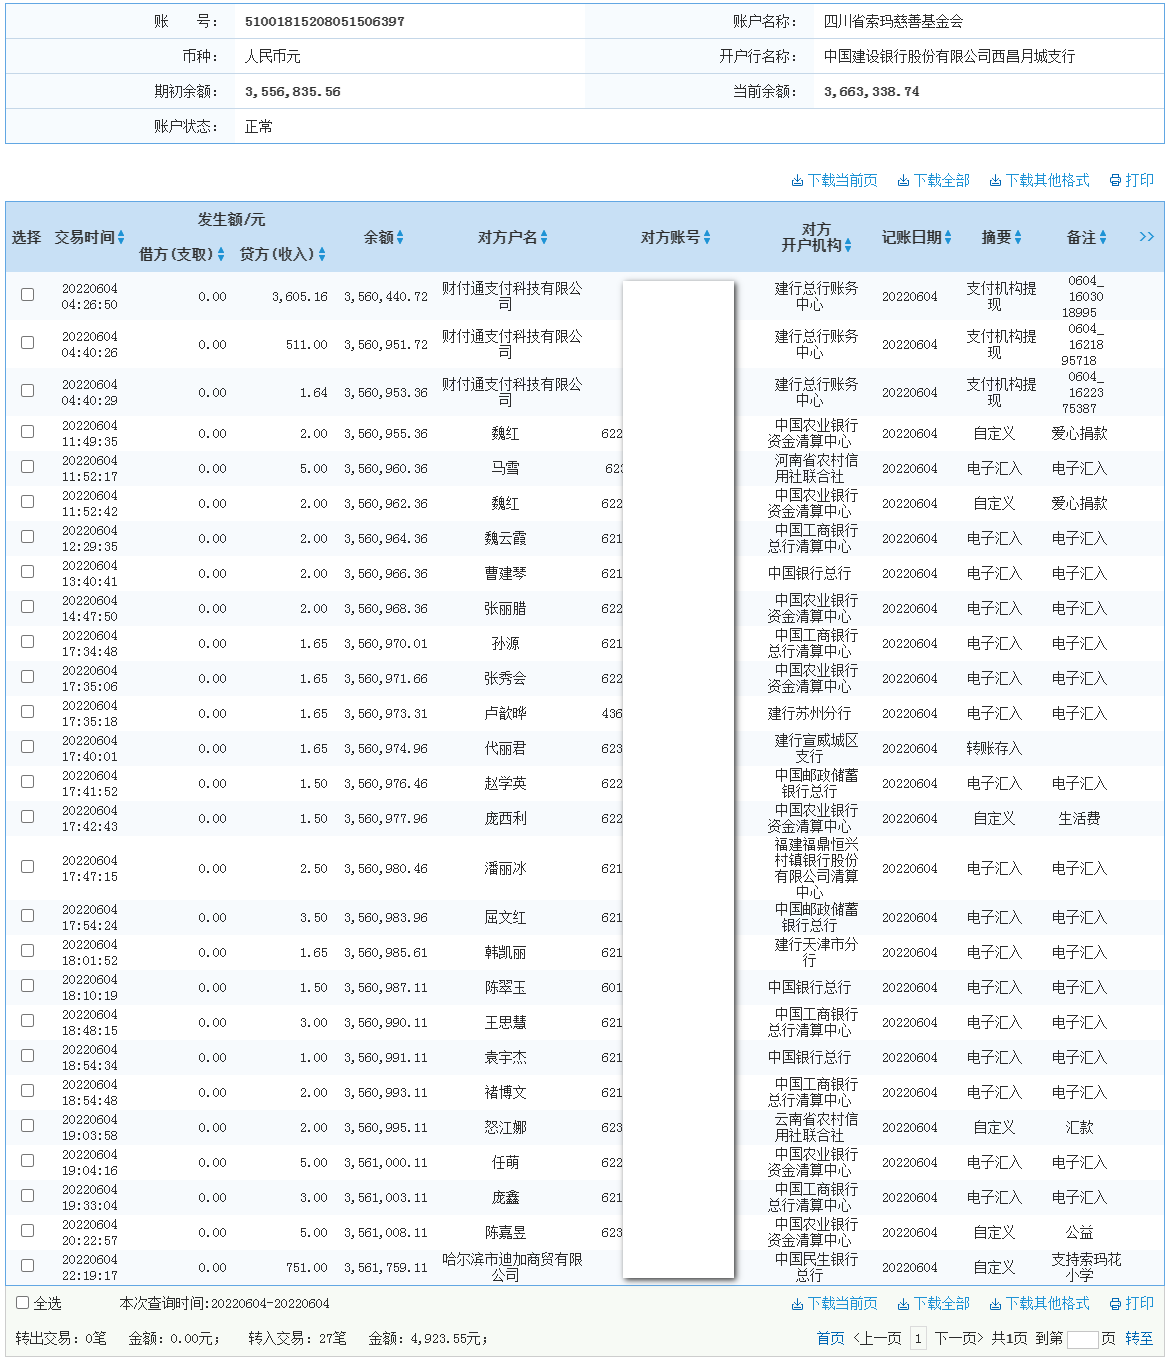Click bottom 下载当前页 link

[x=843, y=1304]
